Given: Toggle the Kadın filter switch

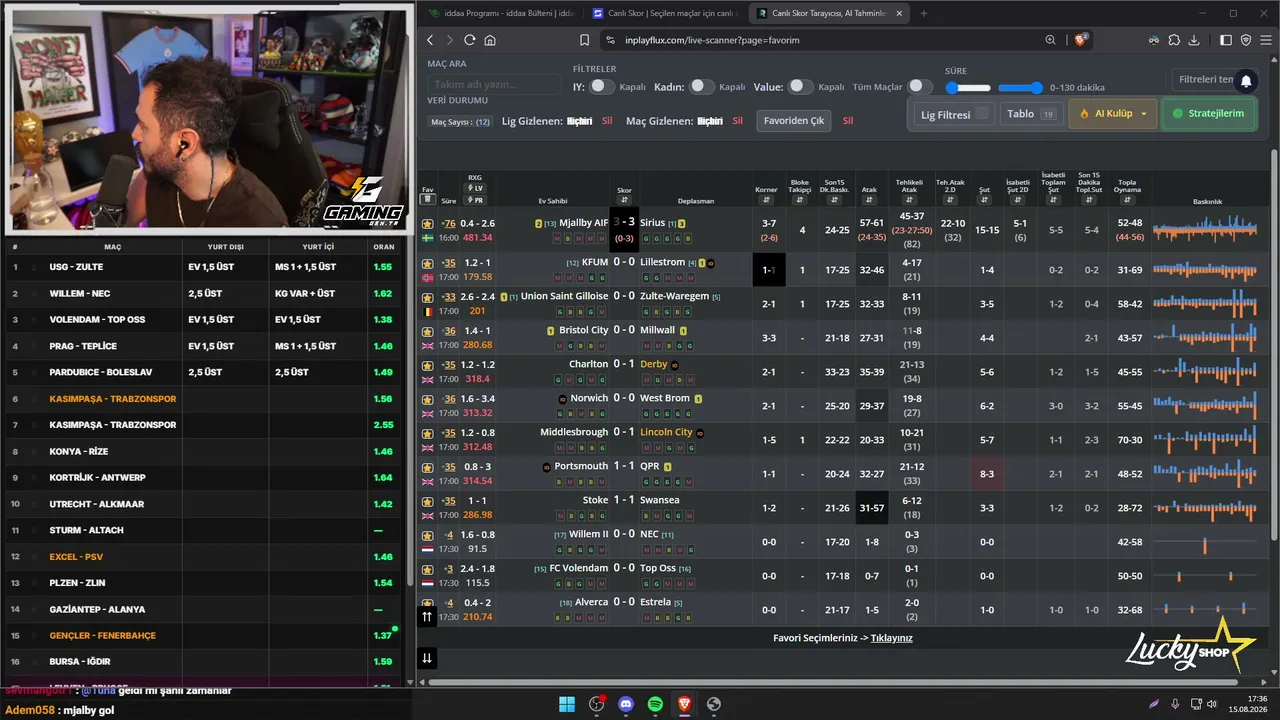Looking at the screenshot, I should click(702, 87).
